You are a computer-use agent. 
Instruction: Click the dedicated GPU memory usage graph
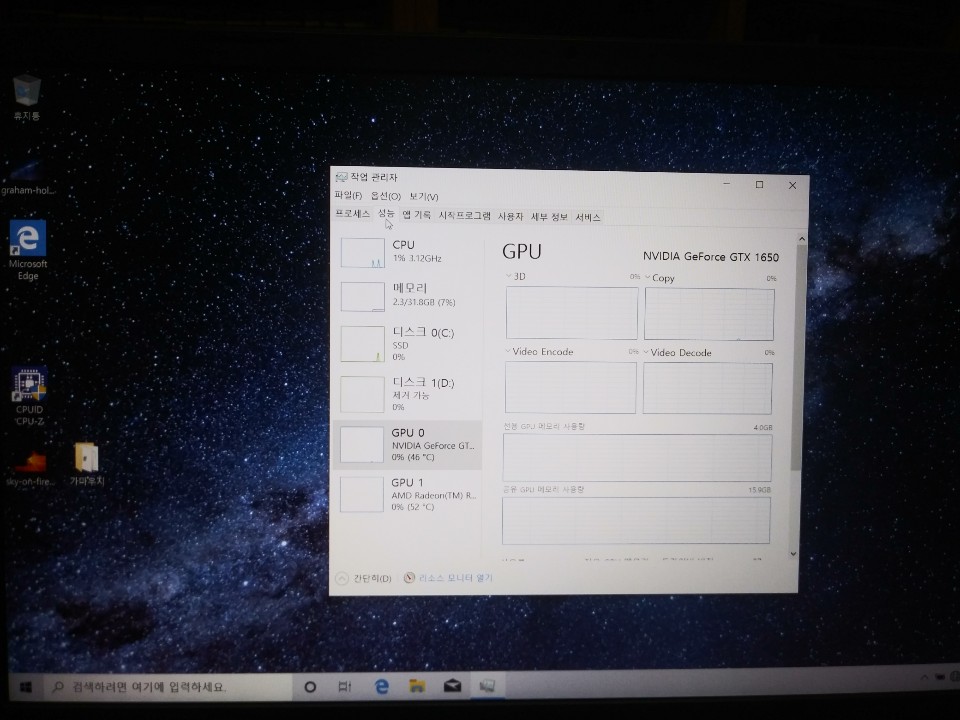pyautogui.click(x=637, y=457)
